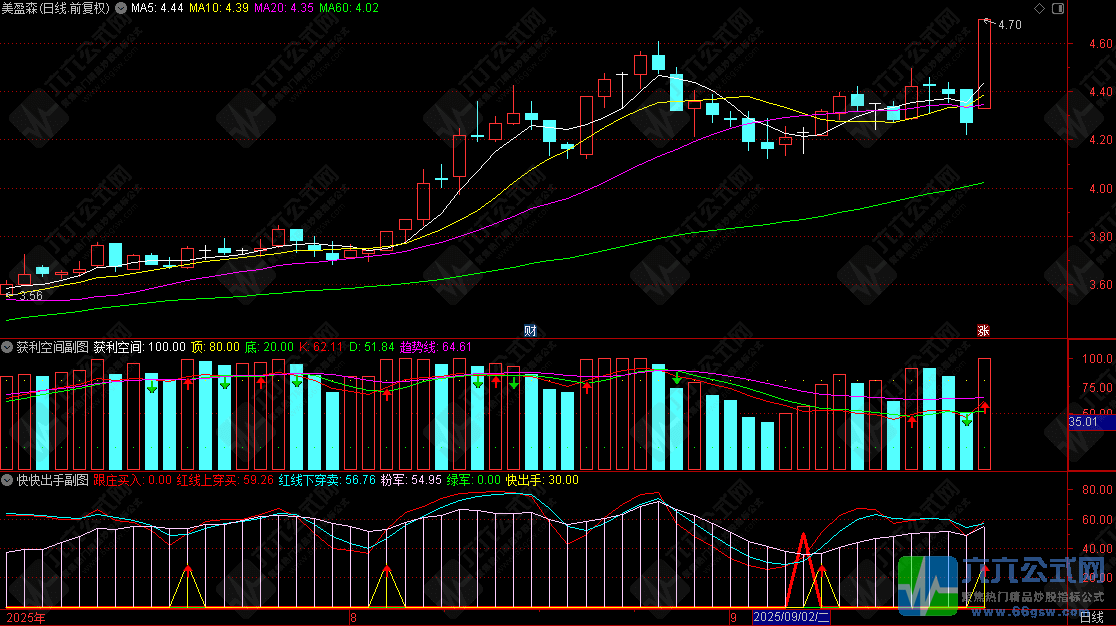Click the 3.56 low price annotation
The width and height of the screenshot is (1116, 626).
coord(31,295)
